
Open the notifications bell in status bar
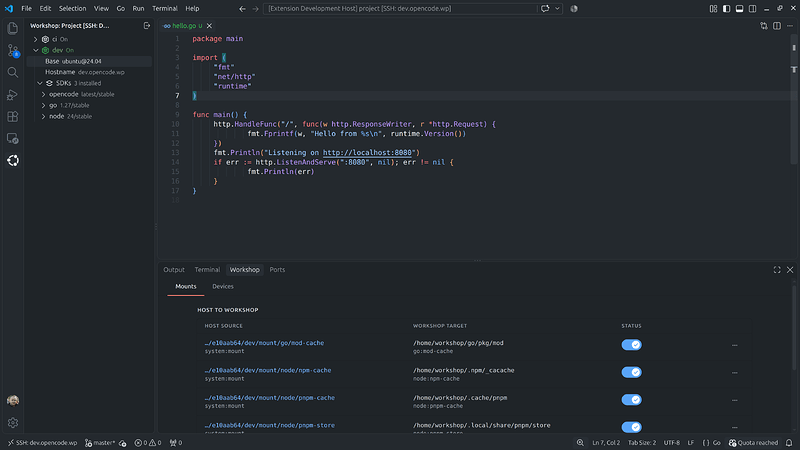789,443
